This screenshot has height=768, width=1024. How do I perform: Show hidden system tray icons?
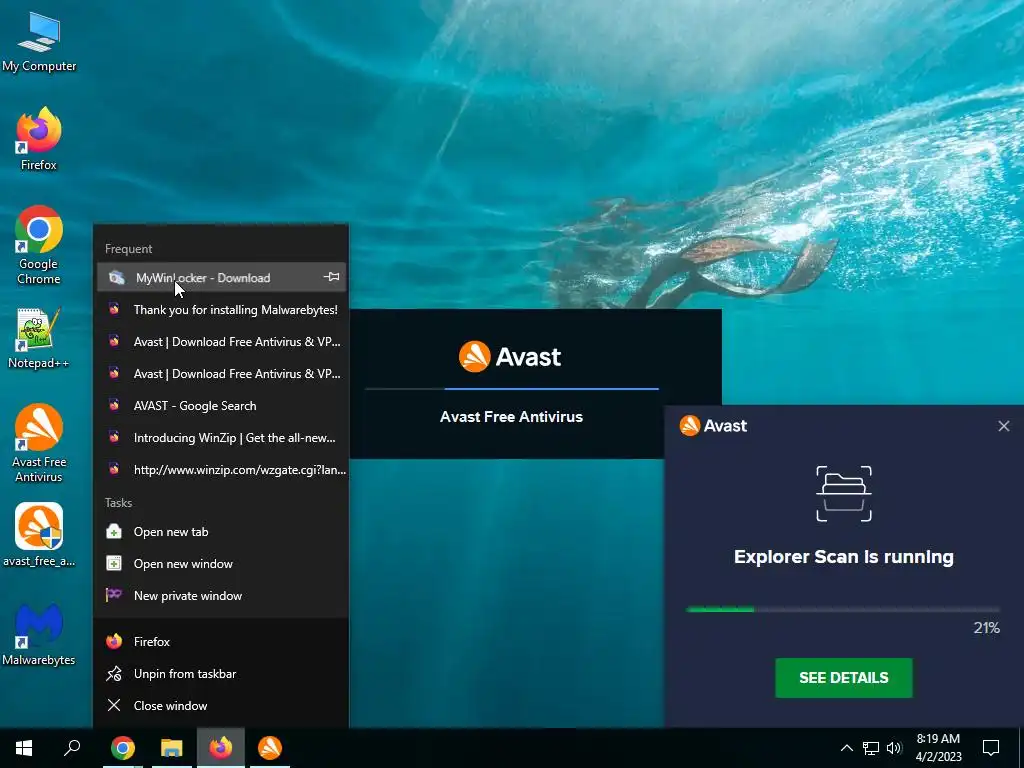point(846,748)
